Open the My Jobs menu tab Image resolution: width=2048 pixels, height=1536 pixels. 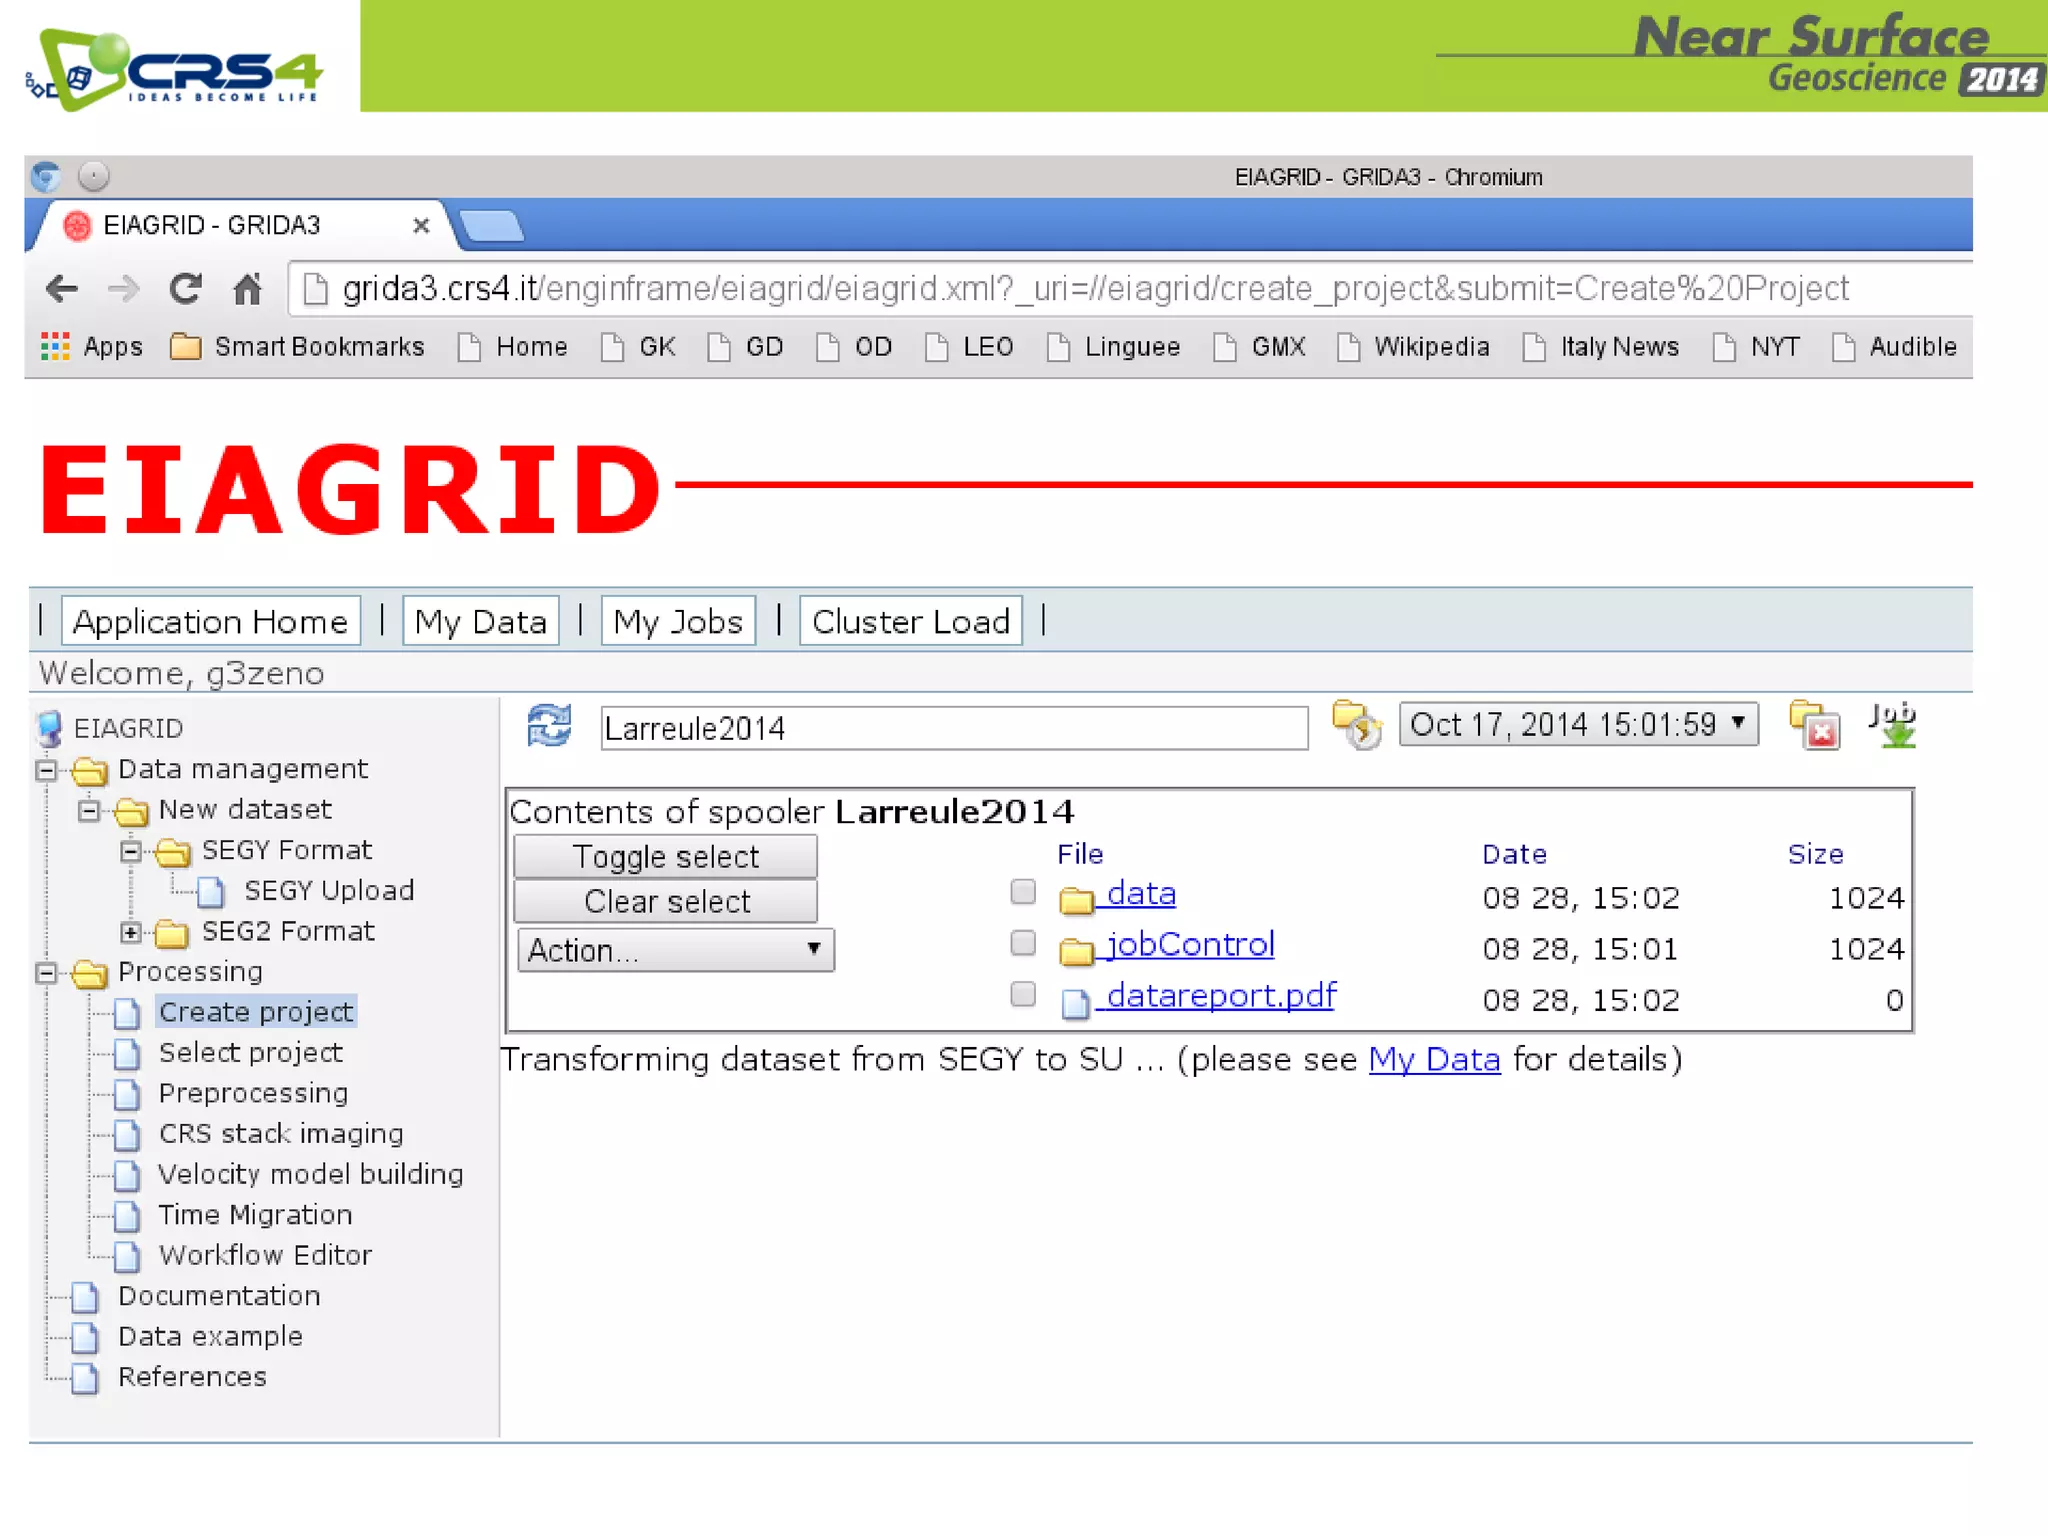click(x=678, y=622)
